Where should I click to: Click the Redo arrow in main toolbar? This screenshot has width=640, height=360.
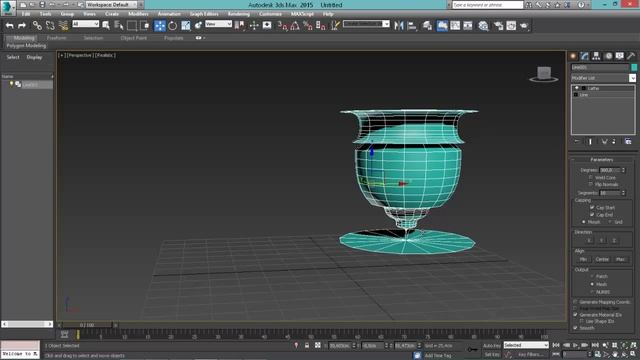coord(22,26)
